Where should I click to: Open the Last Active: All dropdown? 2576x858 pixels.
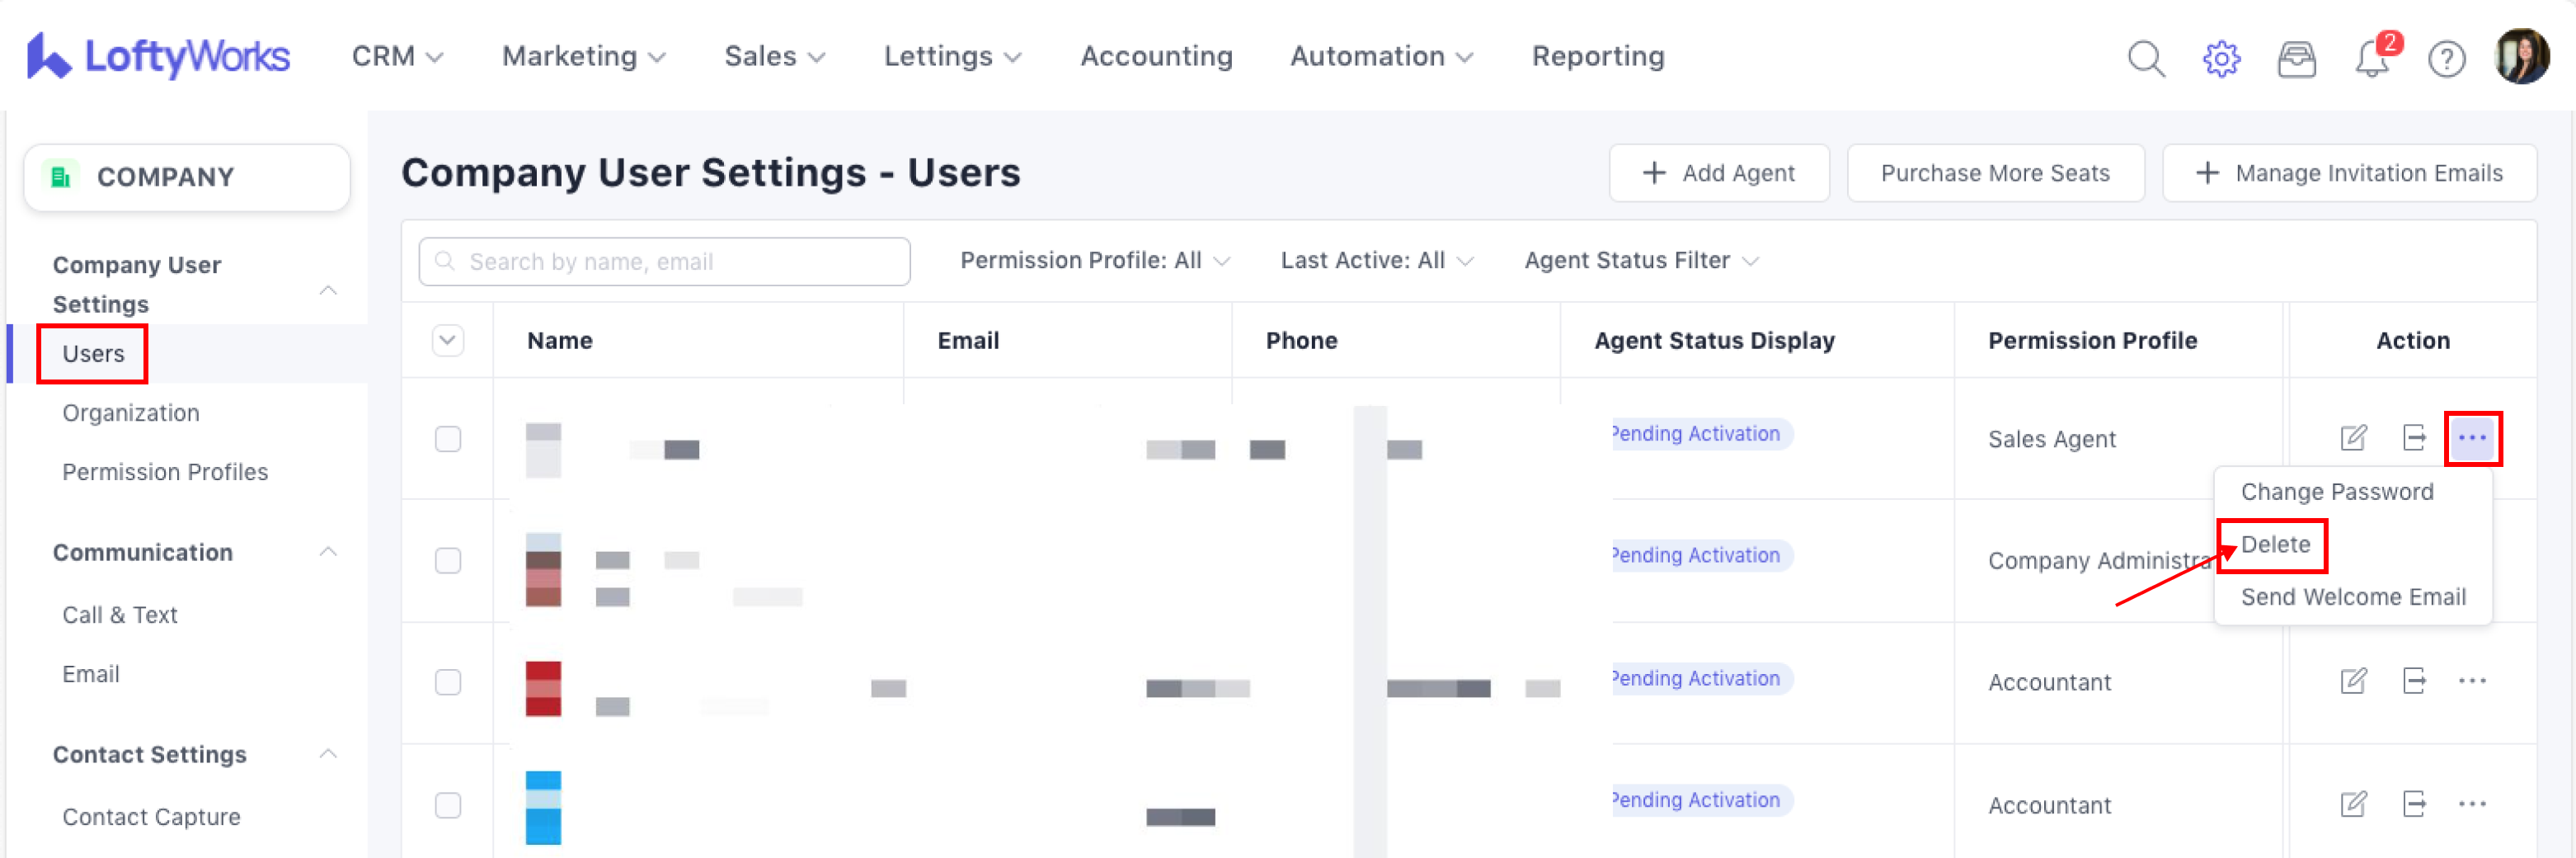point(1376,261)
